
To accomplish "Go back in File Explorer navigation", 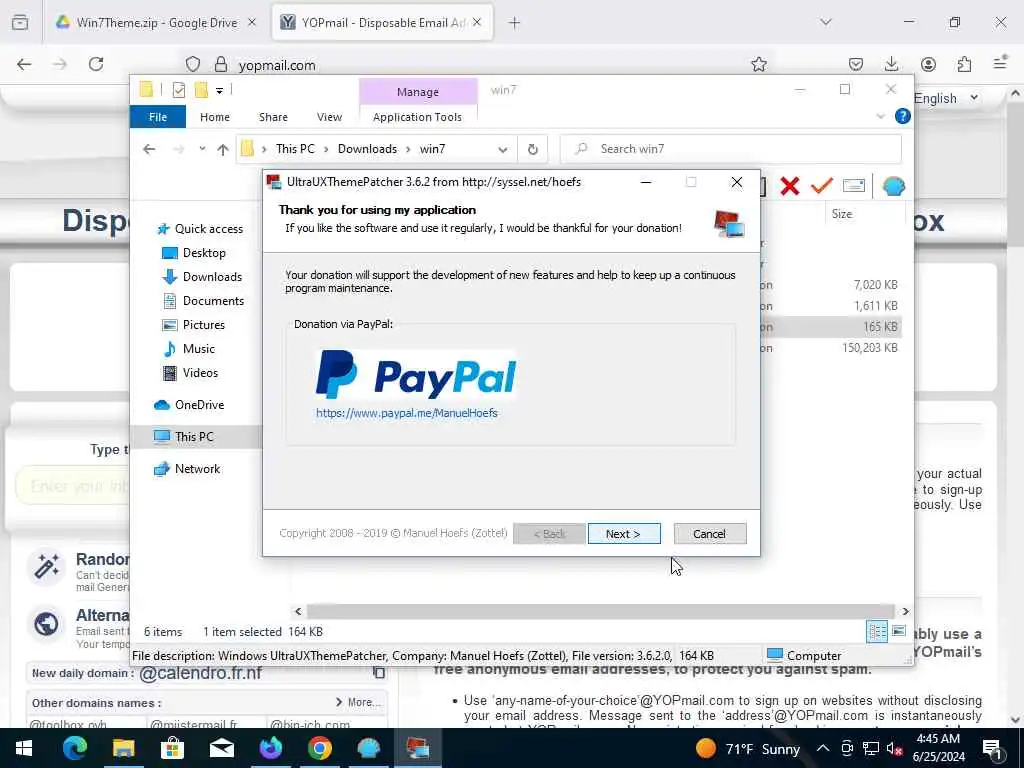I will click(x=149, y=149).
